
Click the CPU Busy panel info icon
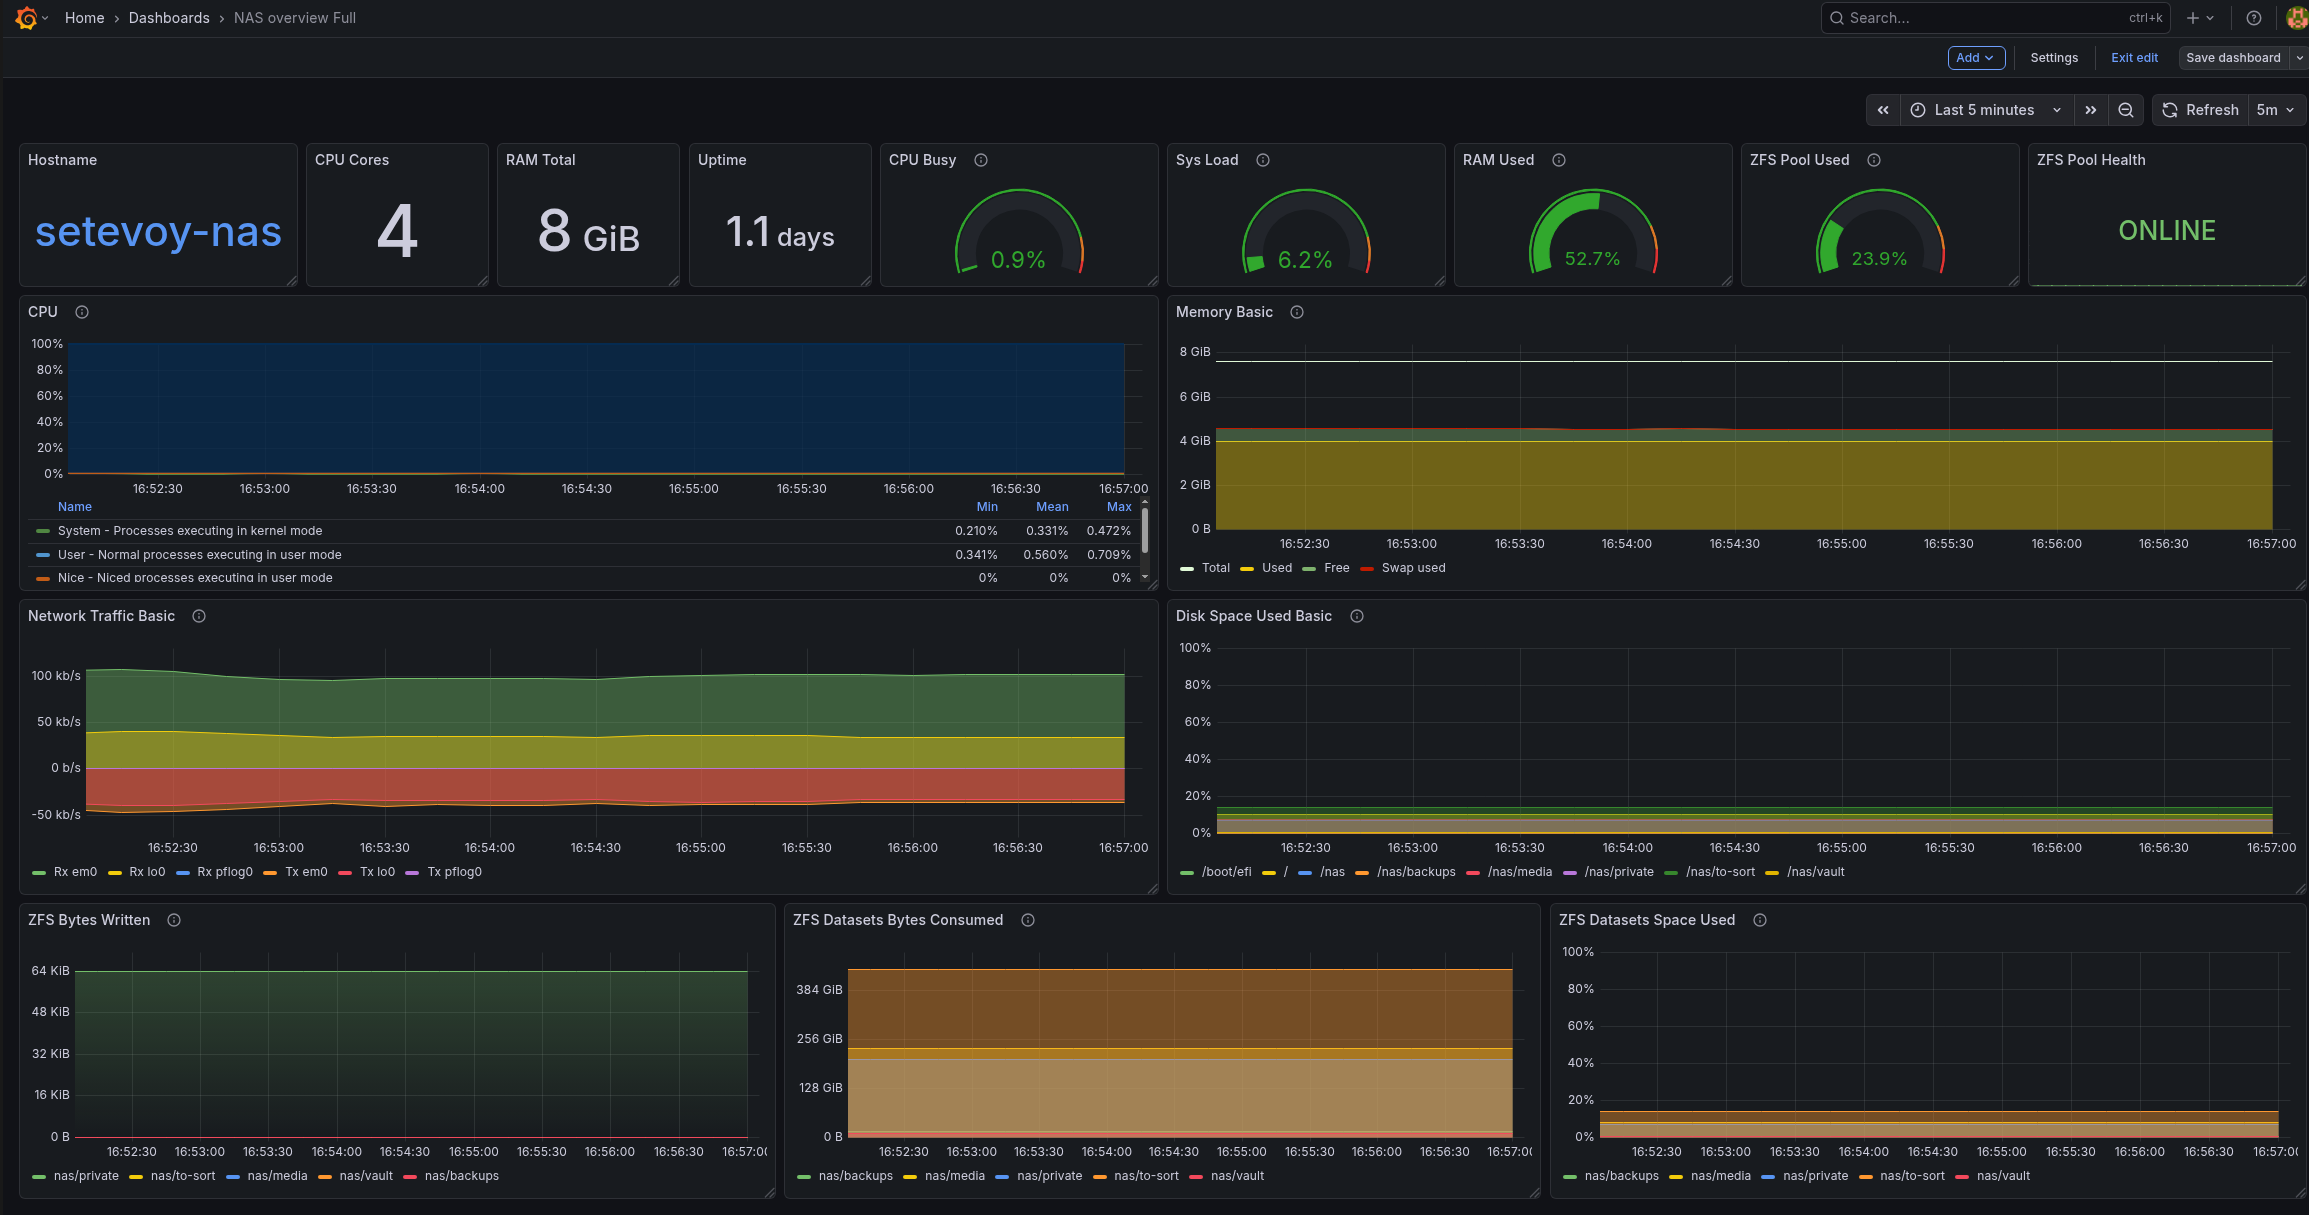tap(981, 160)
